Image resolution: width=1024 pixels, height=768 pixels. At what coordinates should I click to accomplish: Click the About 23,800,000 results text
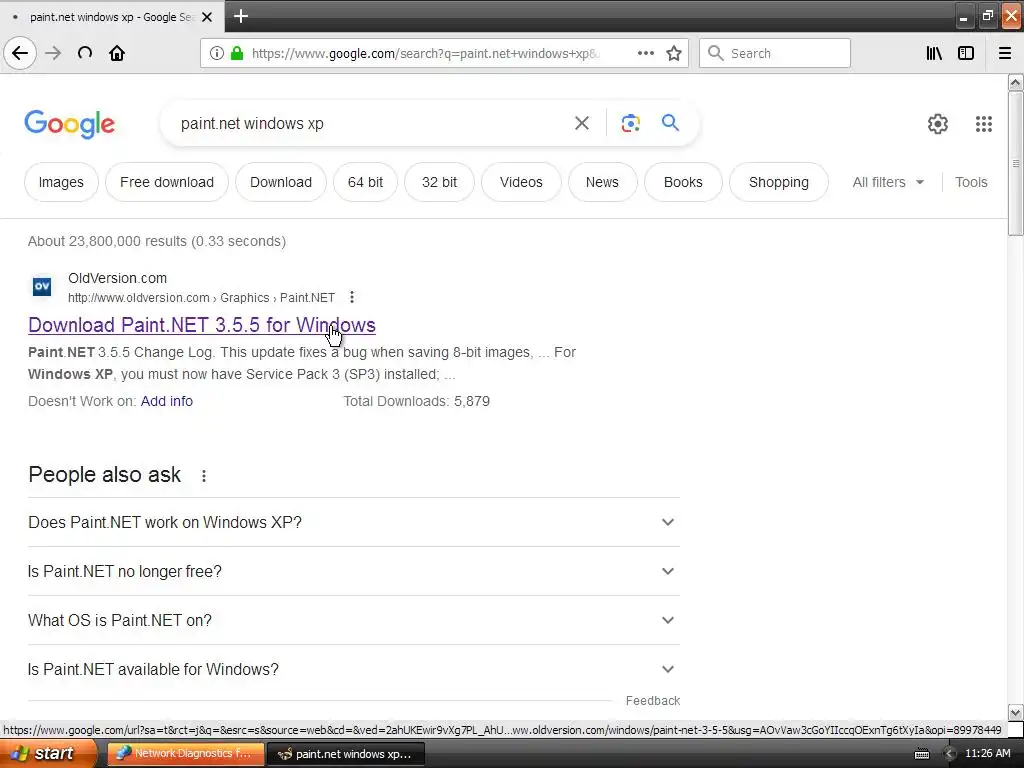[157, 242]
